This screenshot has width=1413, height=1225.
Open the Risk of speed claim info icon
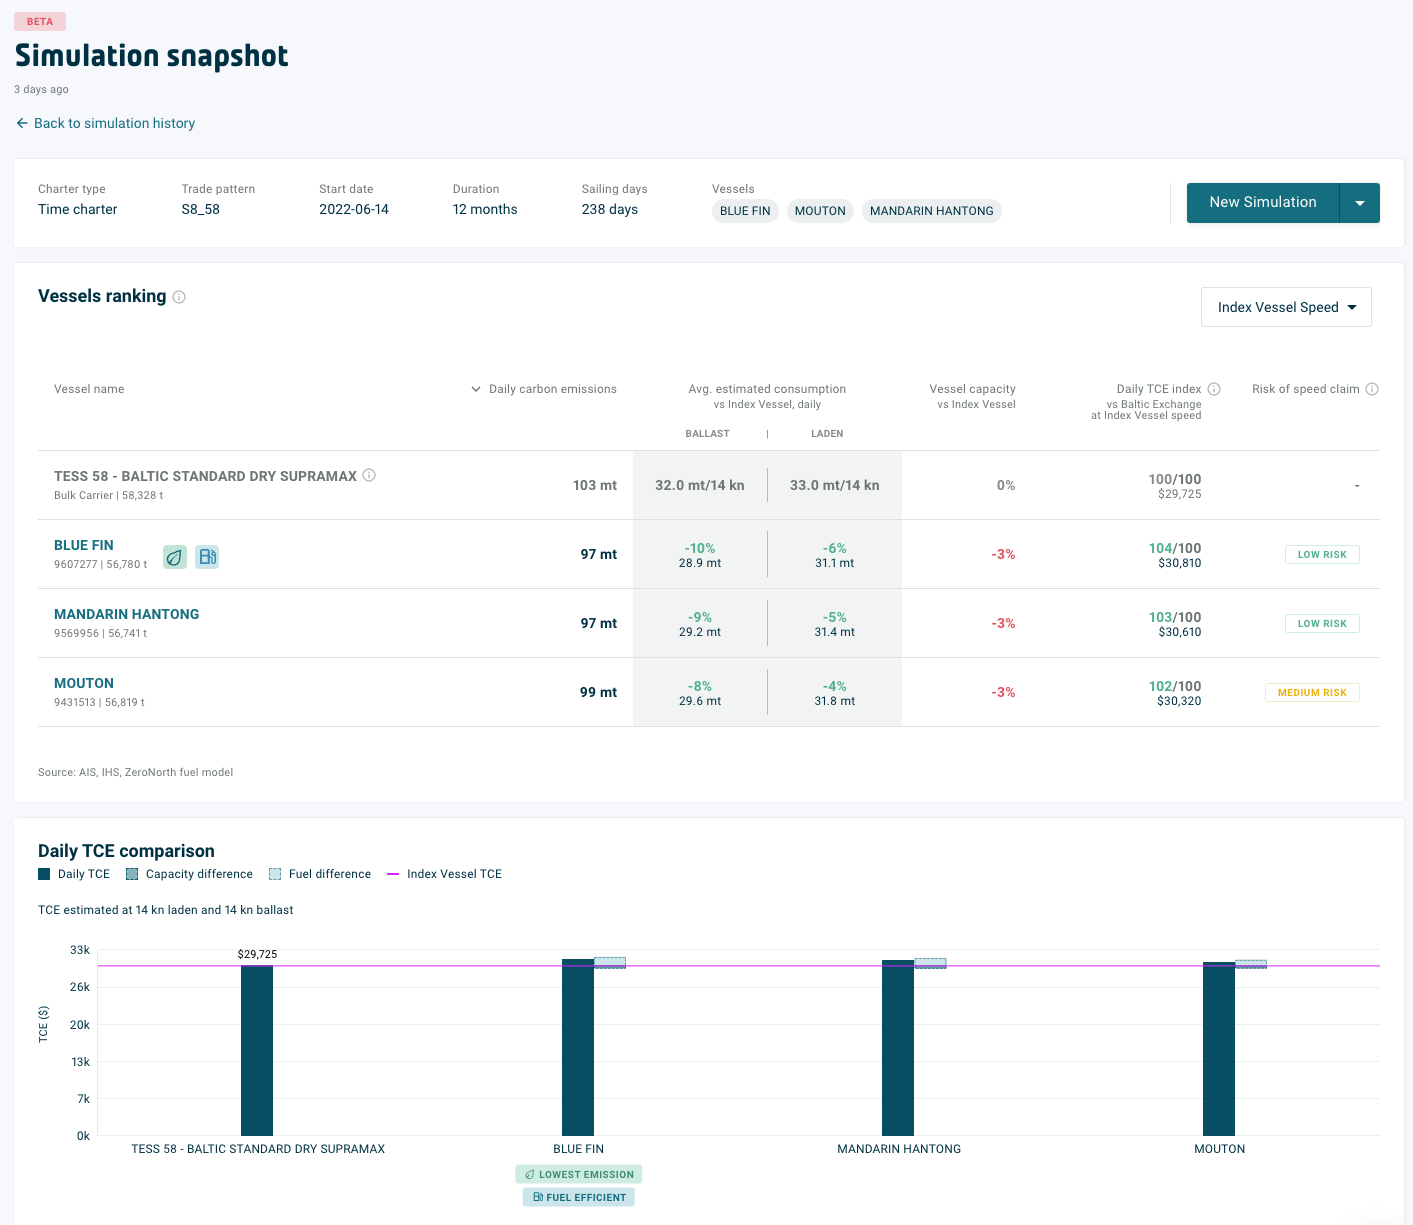(1372, 388)
